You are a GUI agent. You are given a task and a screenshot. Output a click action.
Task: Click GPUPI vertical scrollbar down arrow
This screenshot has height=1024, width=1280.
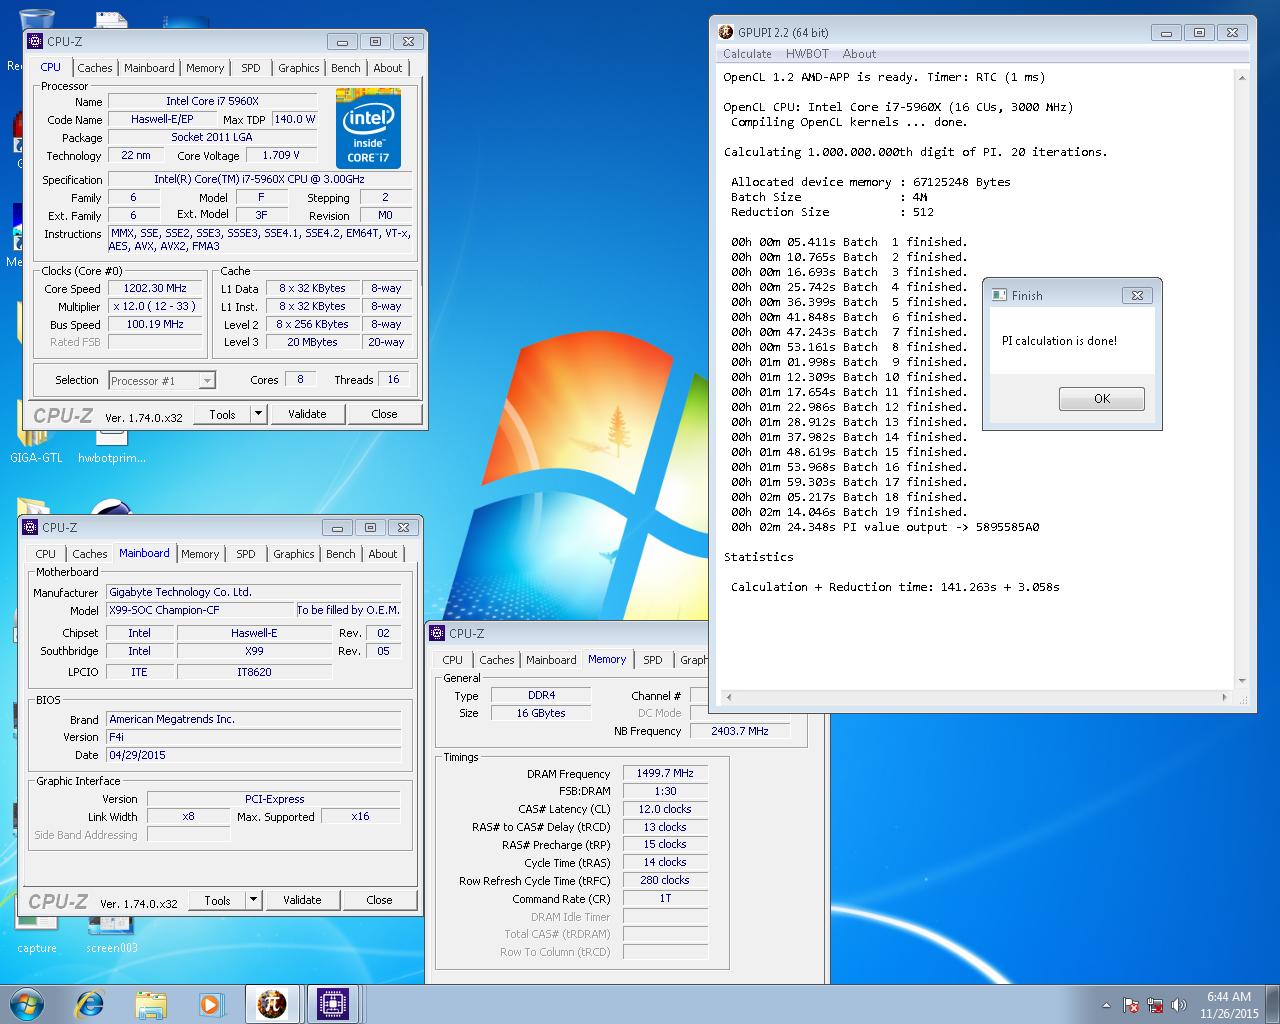click(1242, 680)
